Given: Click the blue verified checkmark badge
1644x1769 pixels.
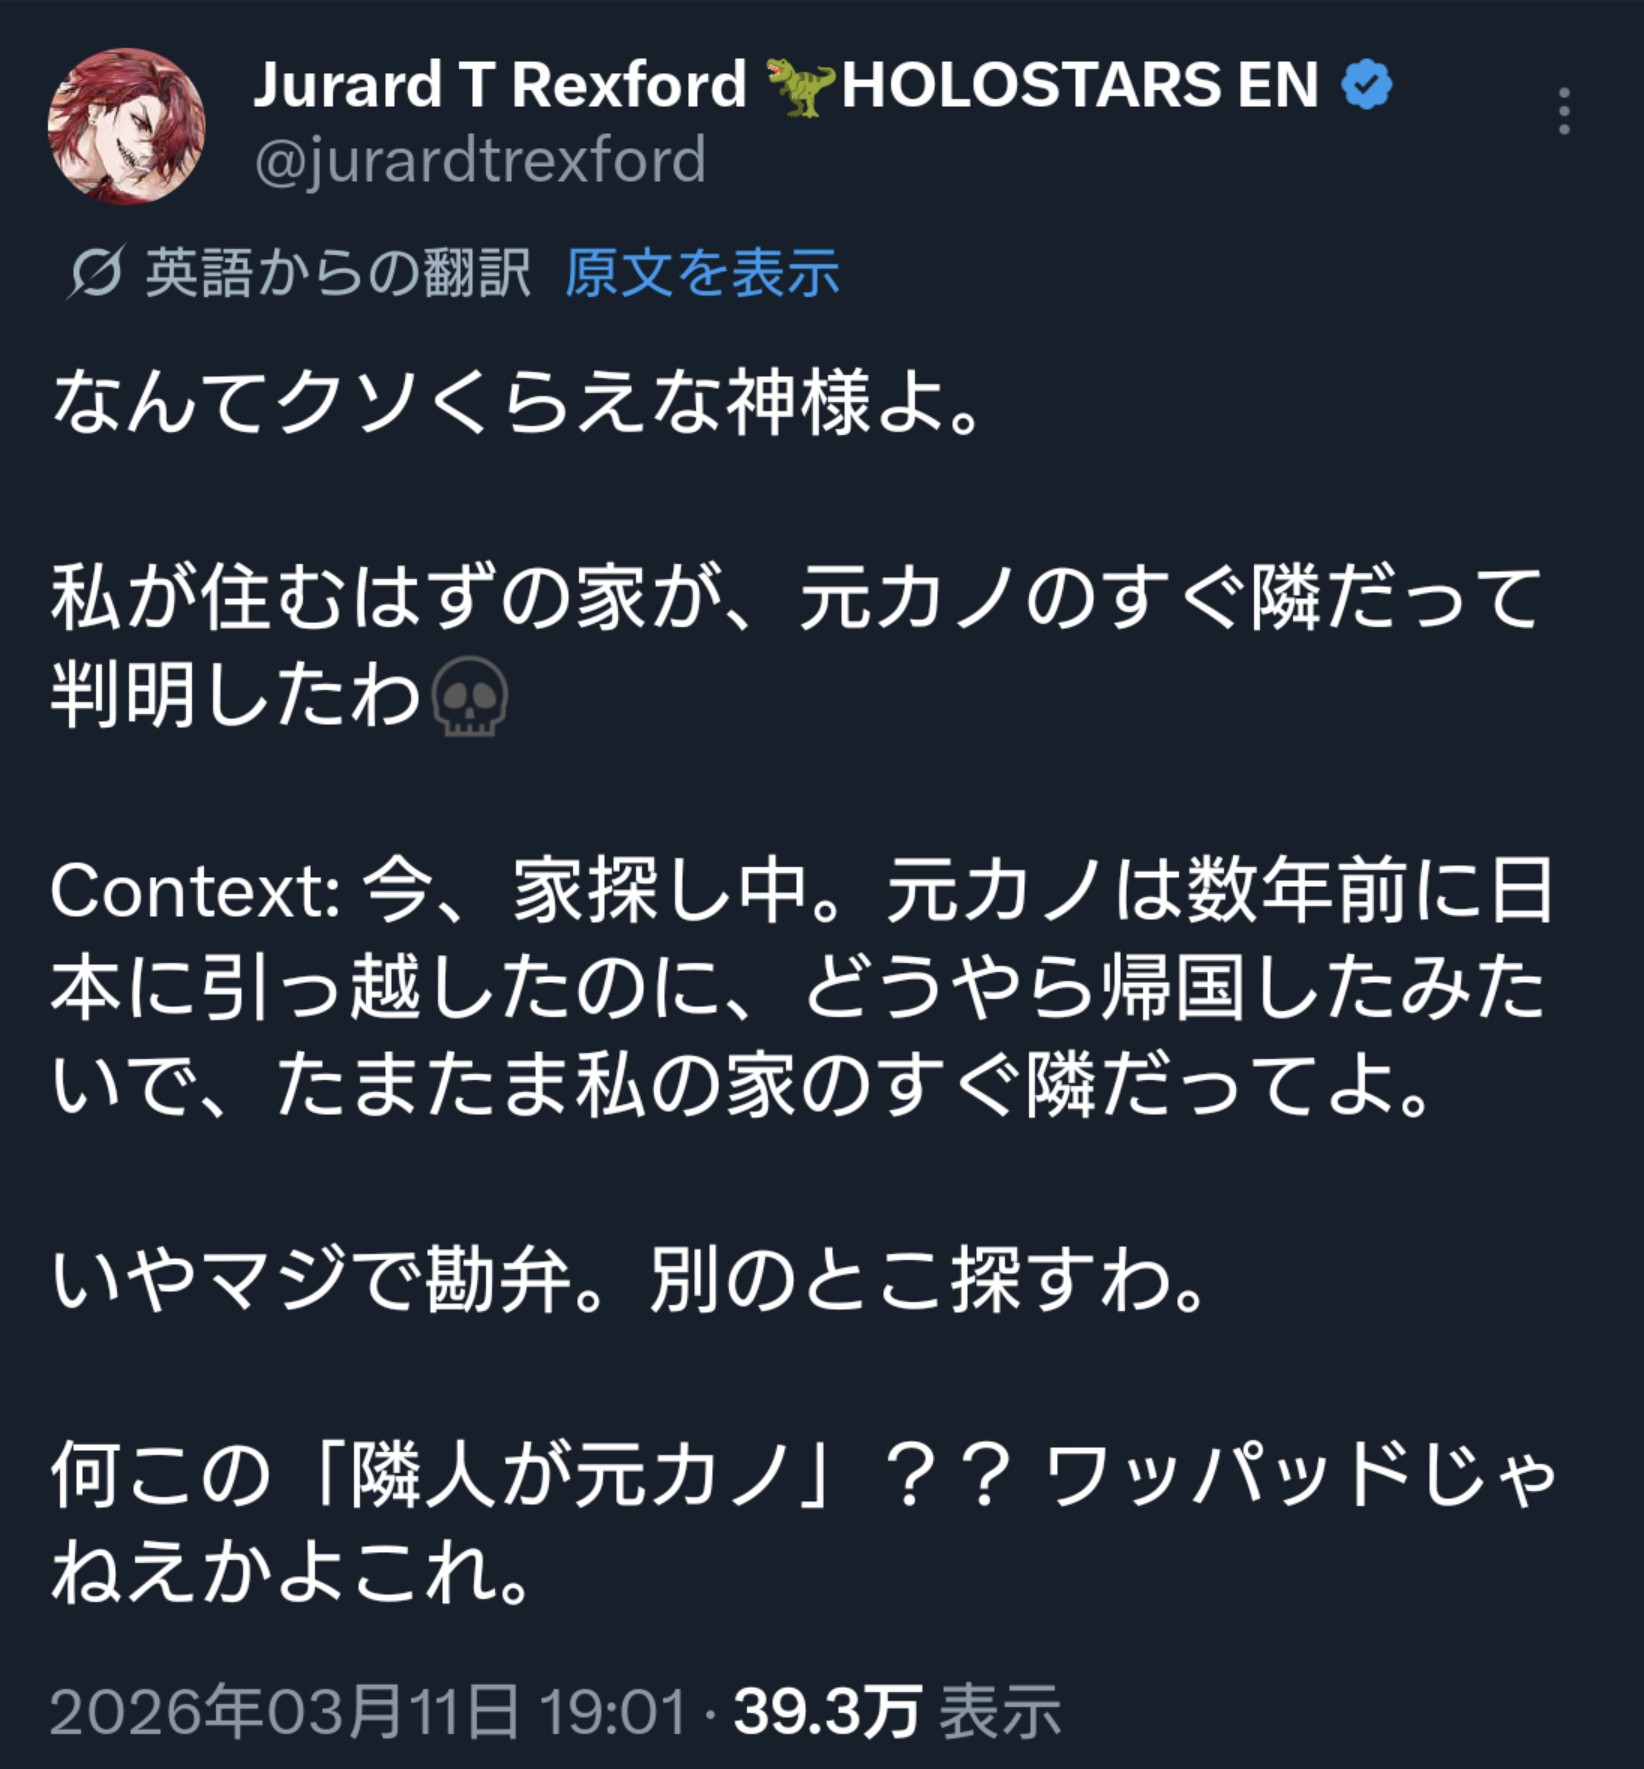Looking at the screenshot, I should click(1366, 85).
